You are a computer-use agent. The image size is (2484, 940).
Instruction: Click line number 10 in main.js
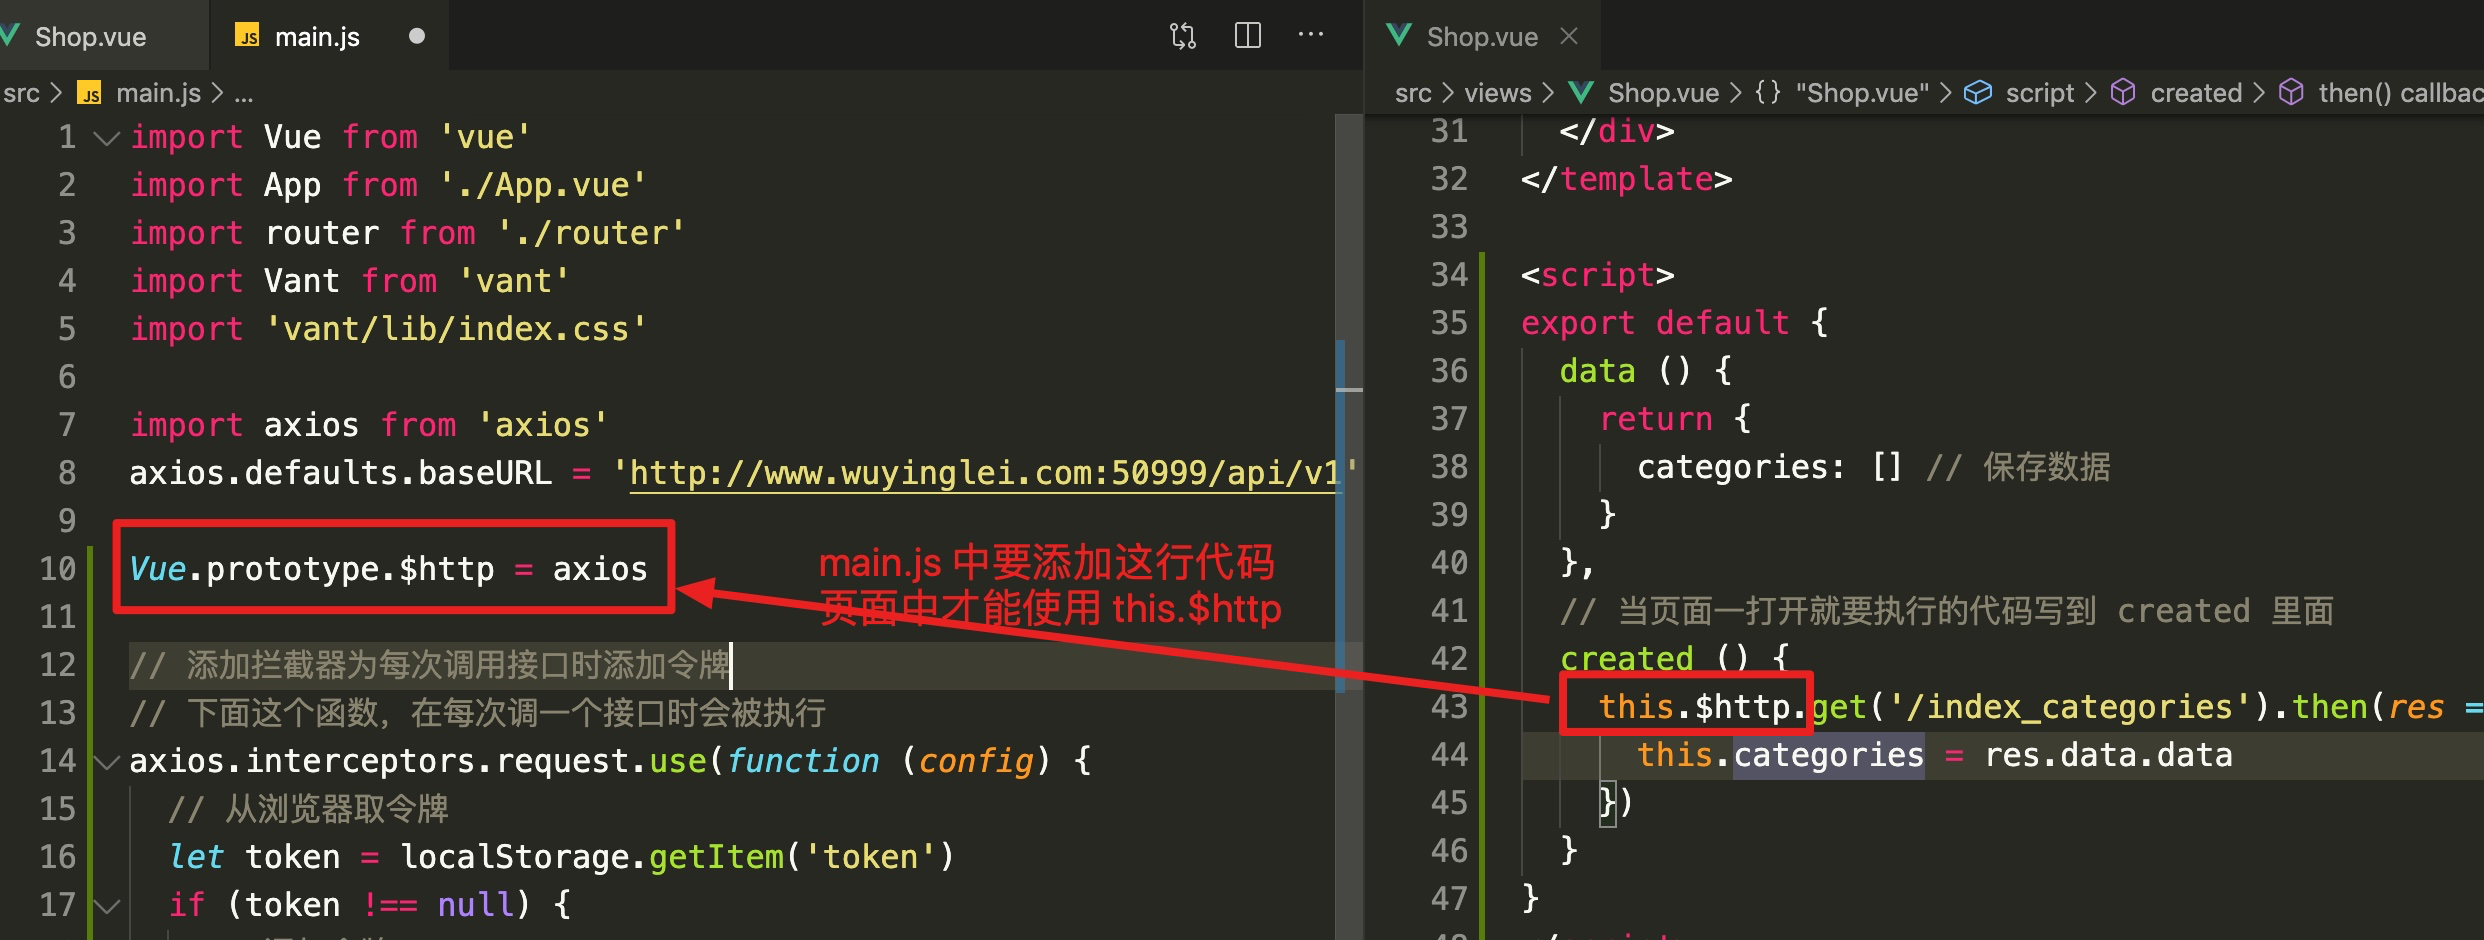click(x=58, y=569)
